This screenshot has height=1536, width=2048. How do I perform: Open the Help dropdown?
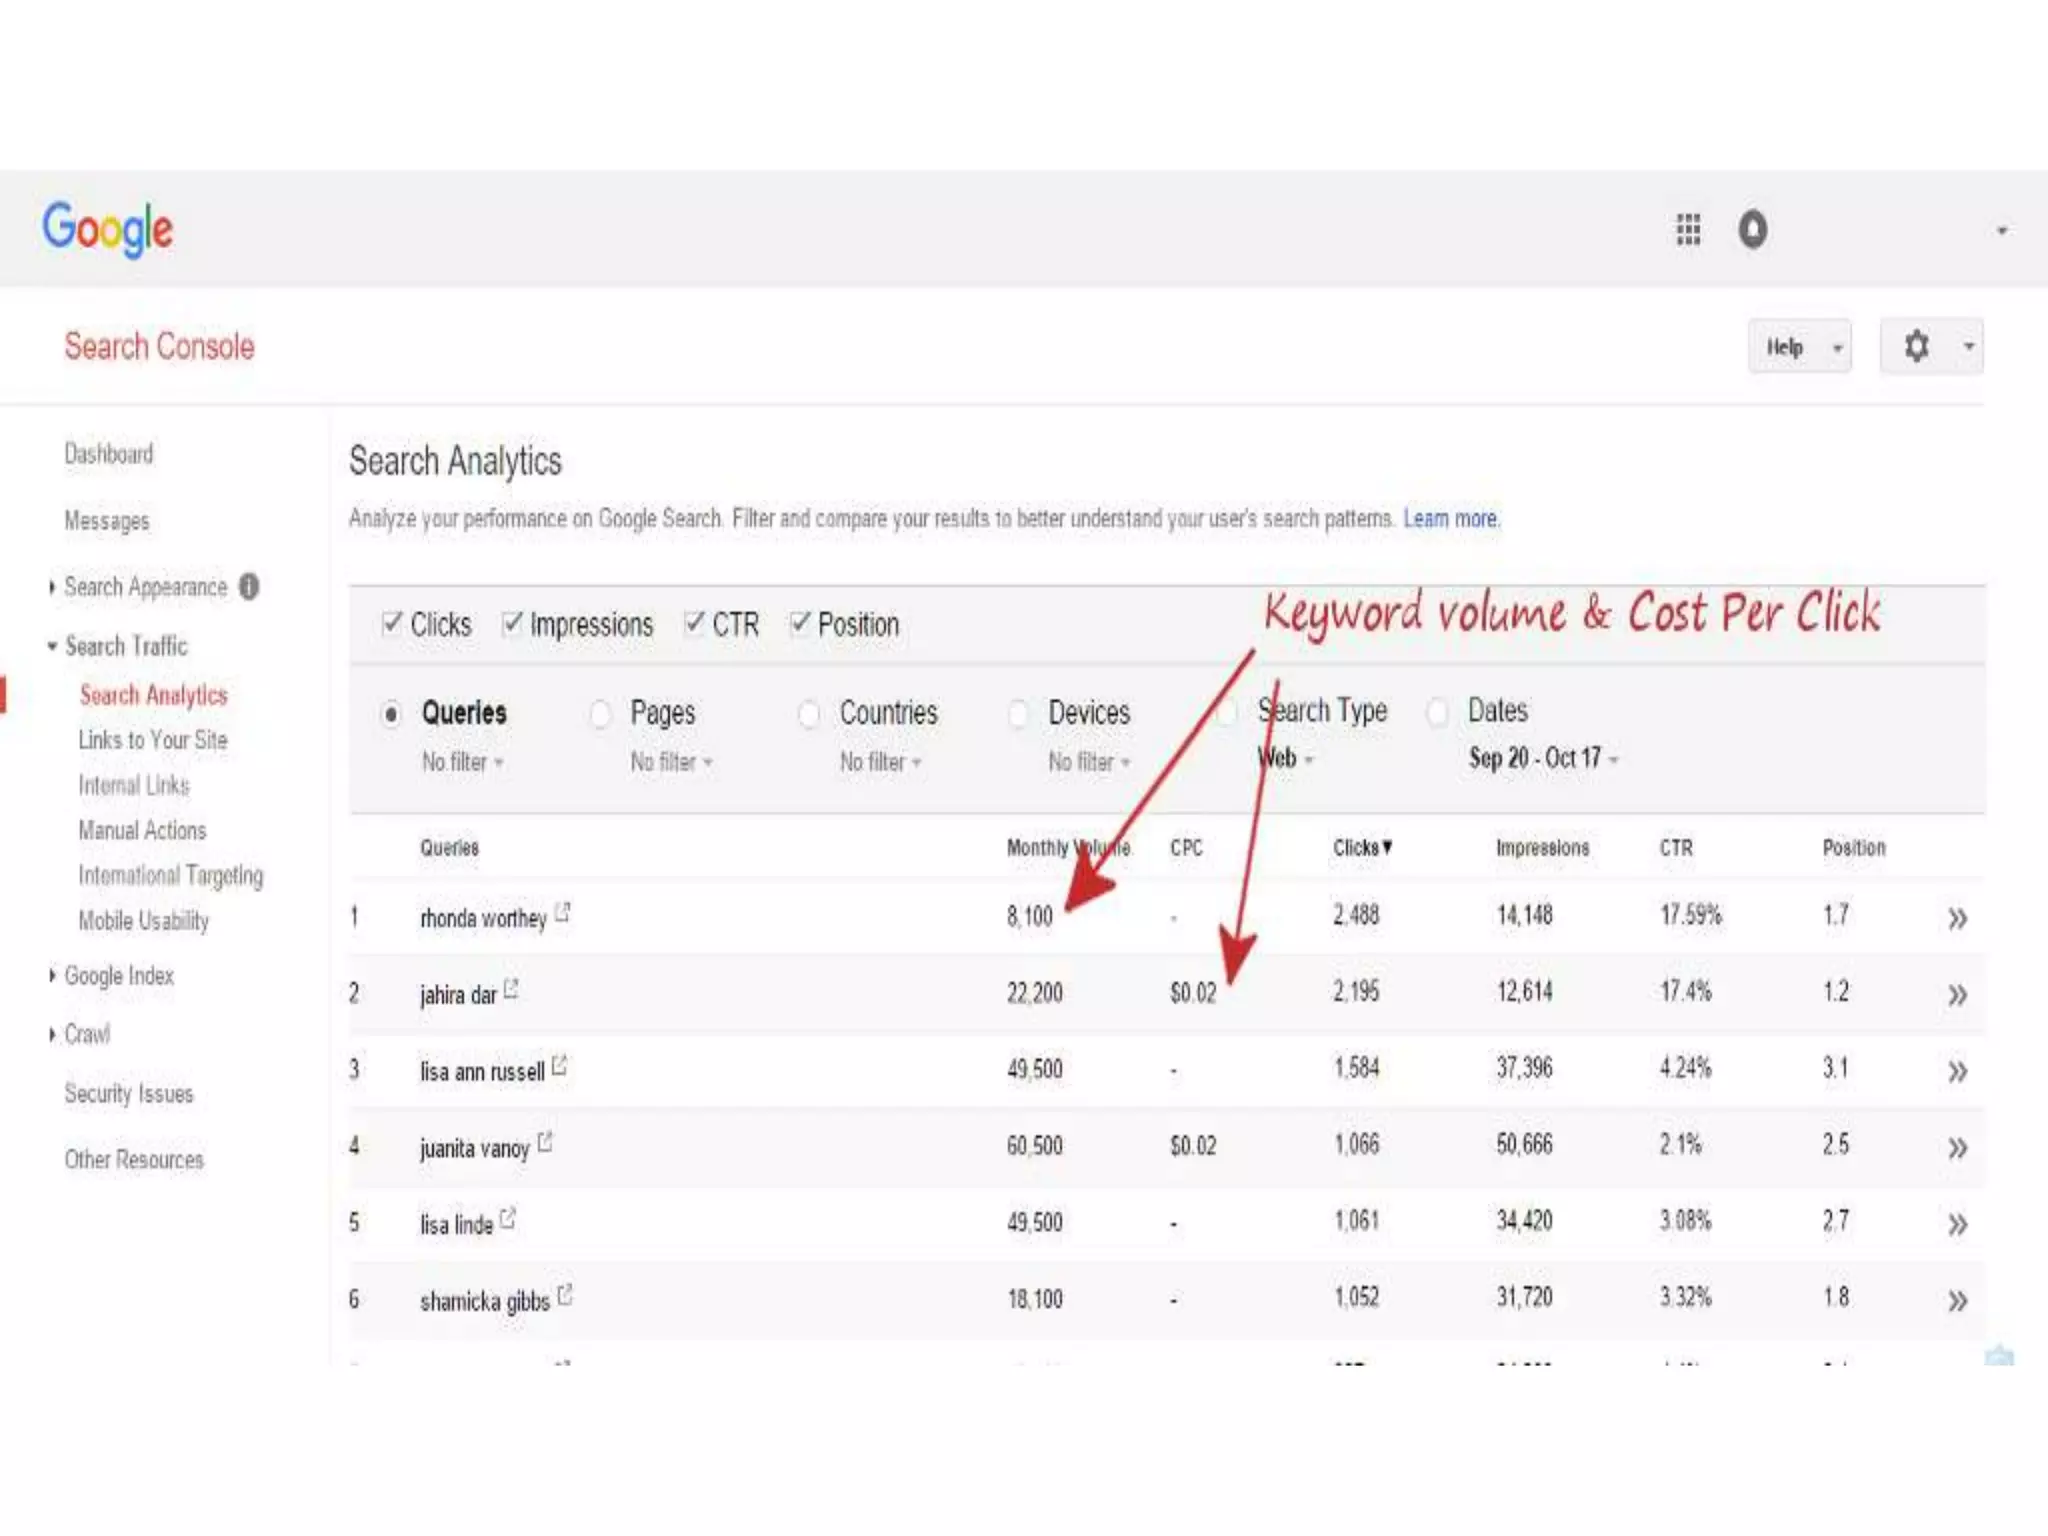click(x=1798, y=347)
